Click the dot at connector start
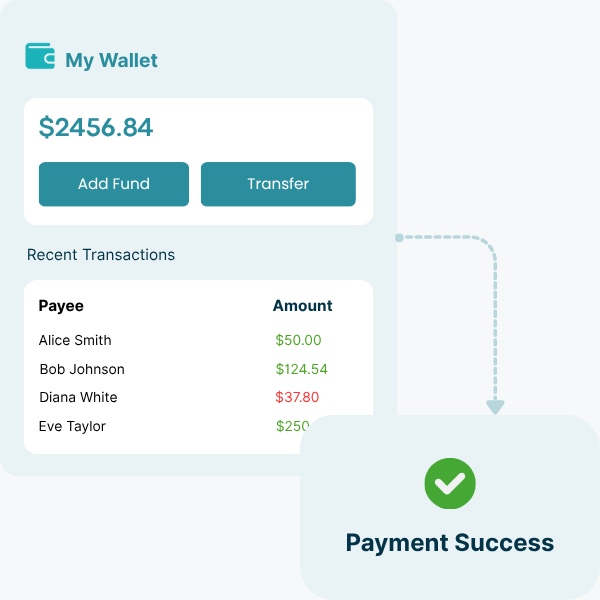This screenshot has height=600, width=600. [399, 238]
